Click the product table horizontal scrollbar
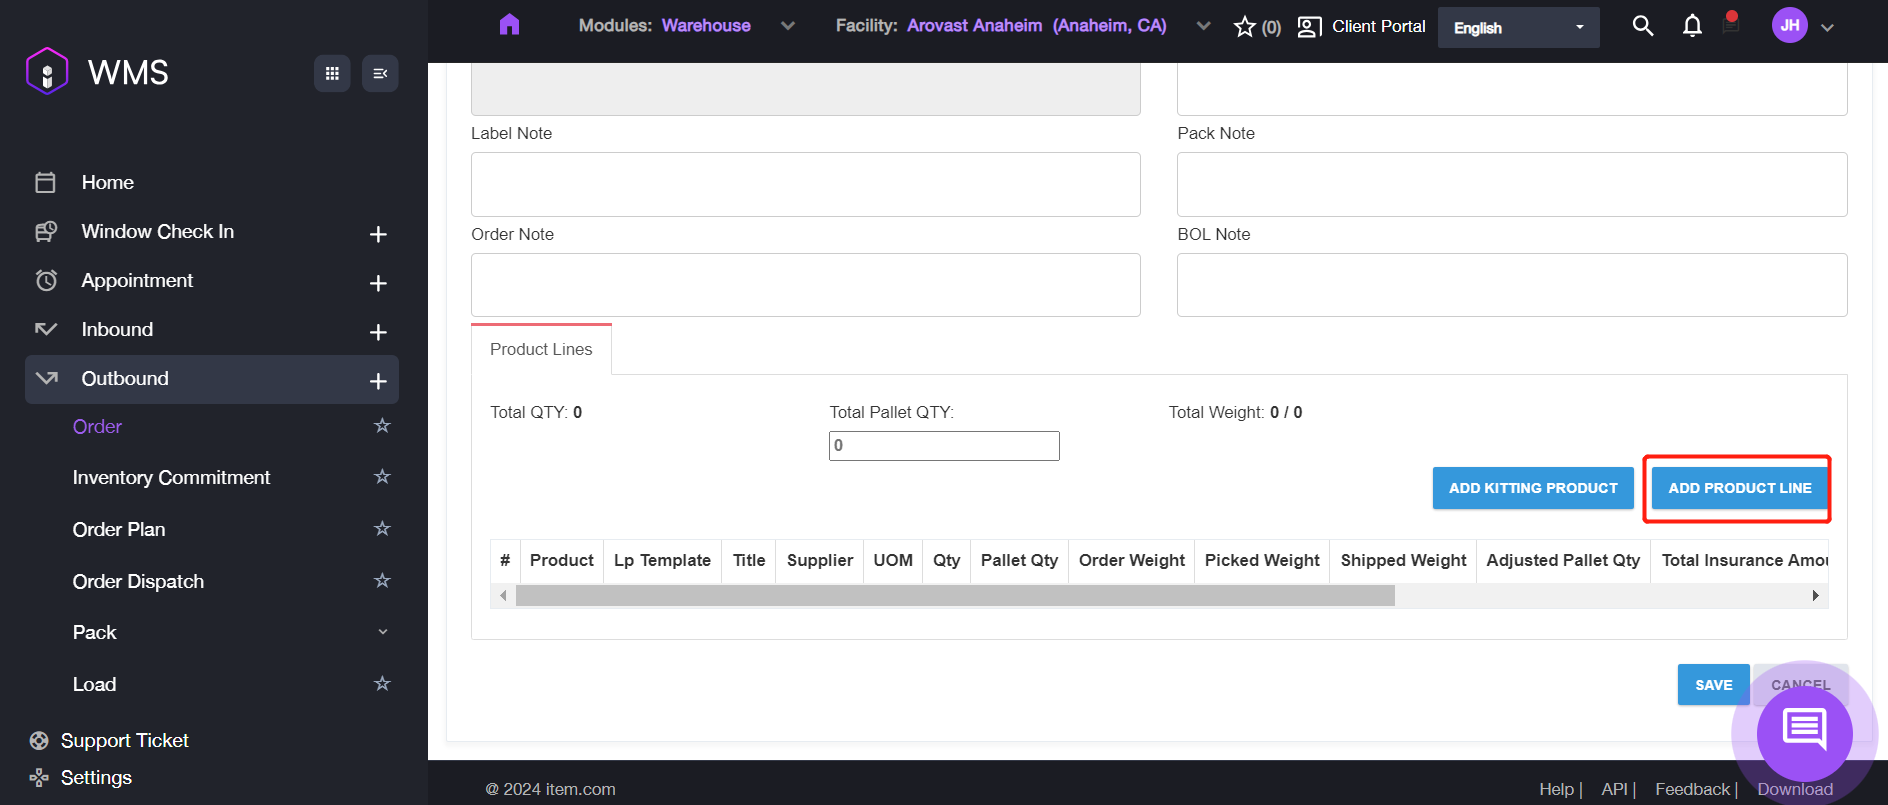Screen dimensions: 1888x805 955,596
